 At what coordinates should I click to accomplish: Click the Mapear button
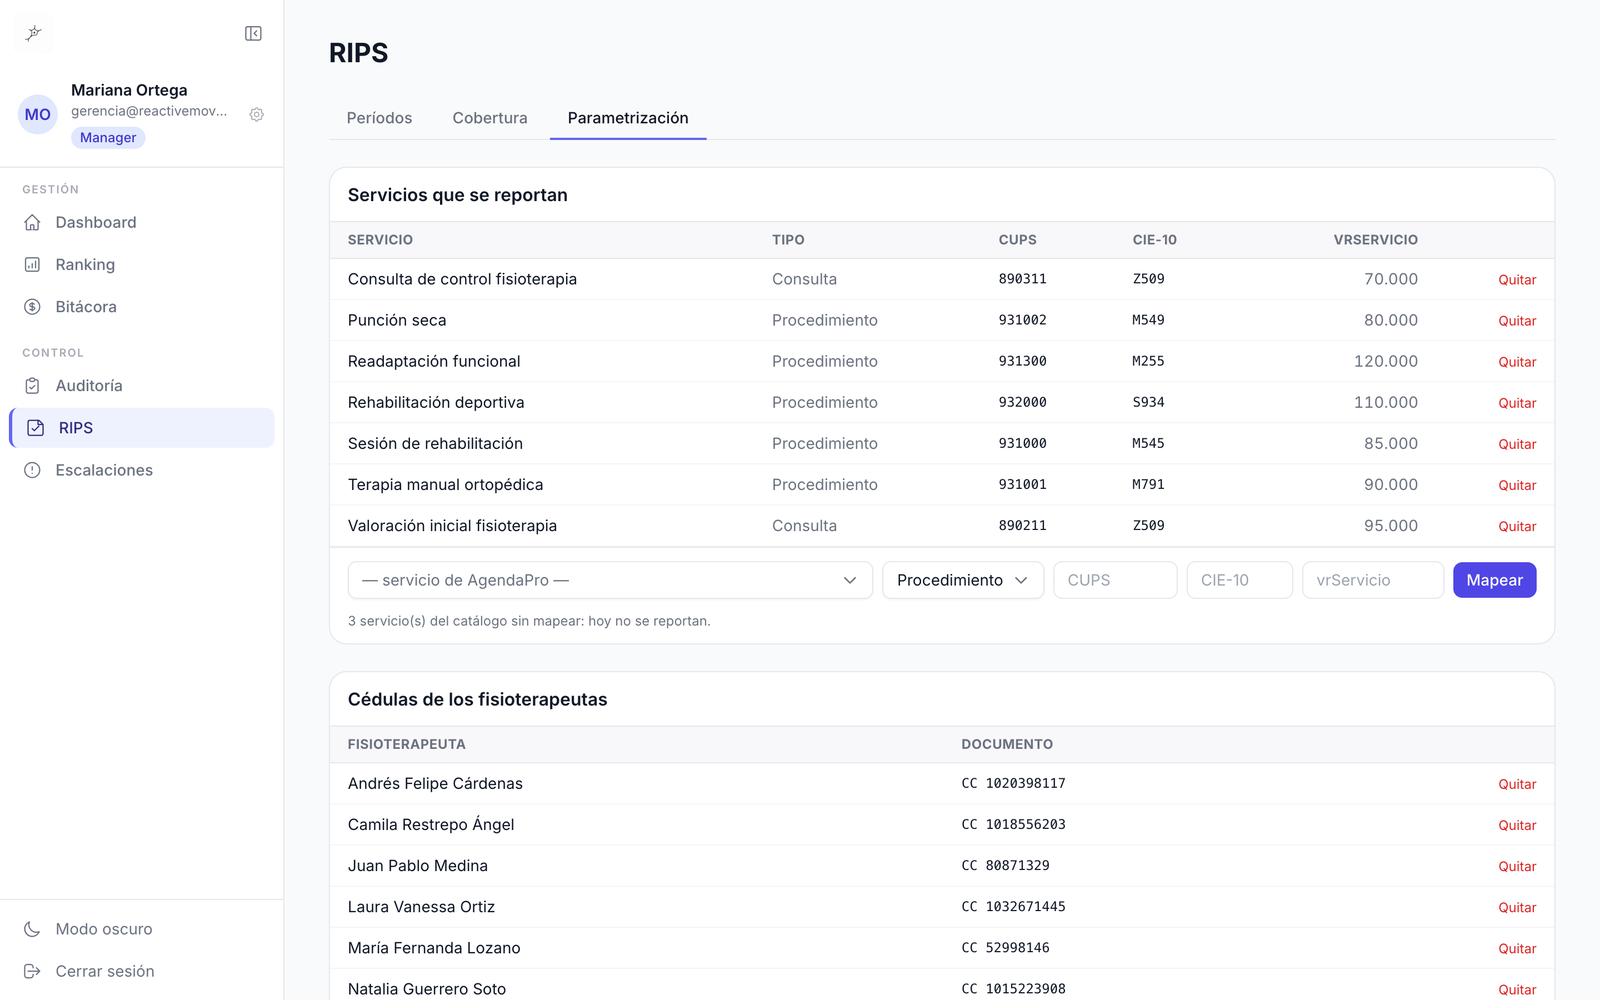[x=1494, y=580]
